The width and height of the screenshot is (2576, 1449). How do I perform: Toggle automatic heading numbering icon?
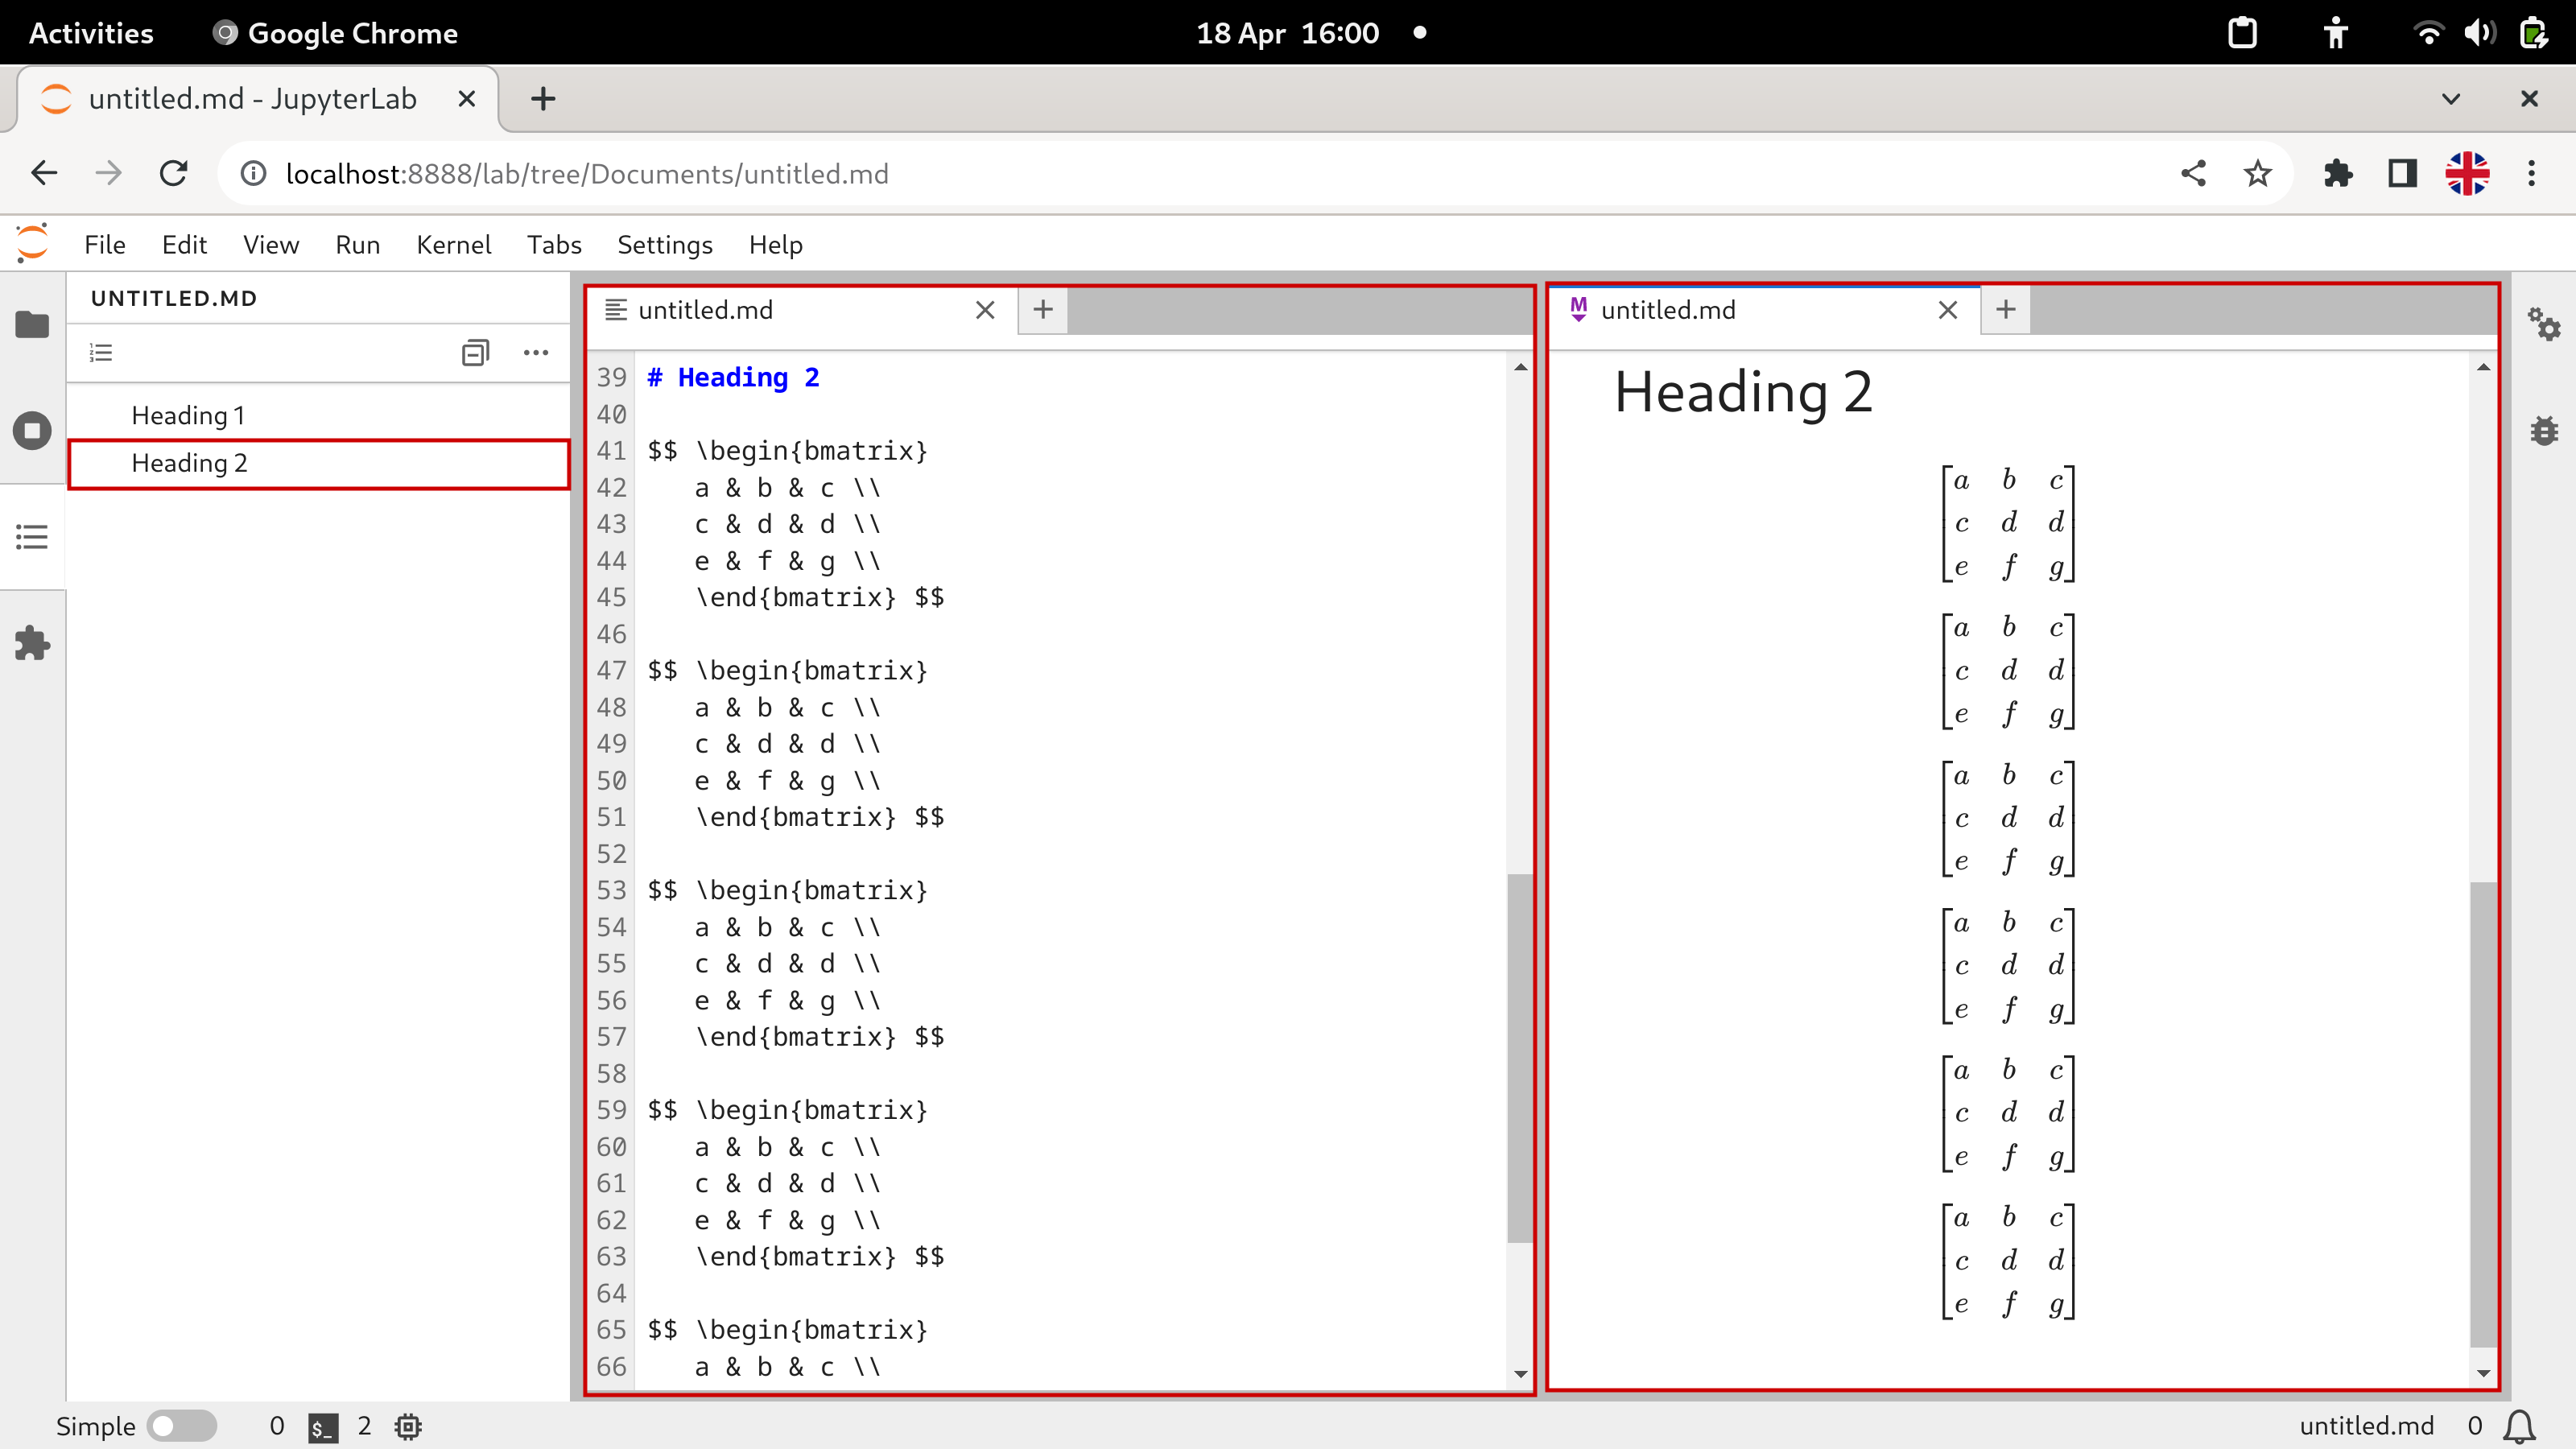(101, 352)
